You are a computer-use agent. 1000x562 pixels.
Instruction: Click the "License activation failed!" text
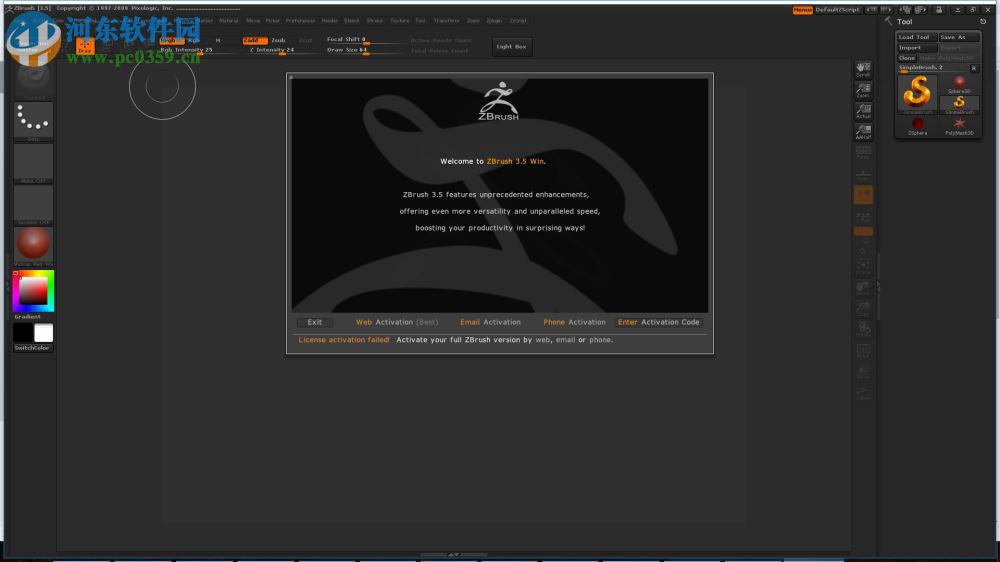click(344, 340)
